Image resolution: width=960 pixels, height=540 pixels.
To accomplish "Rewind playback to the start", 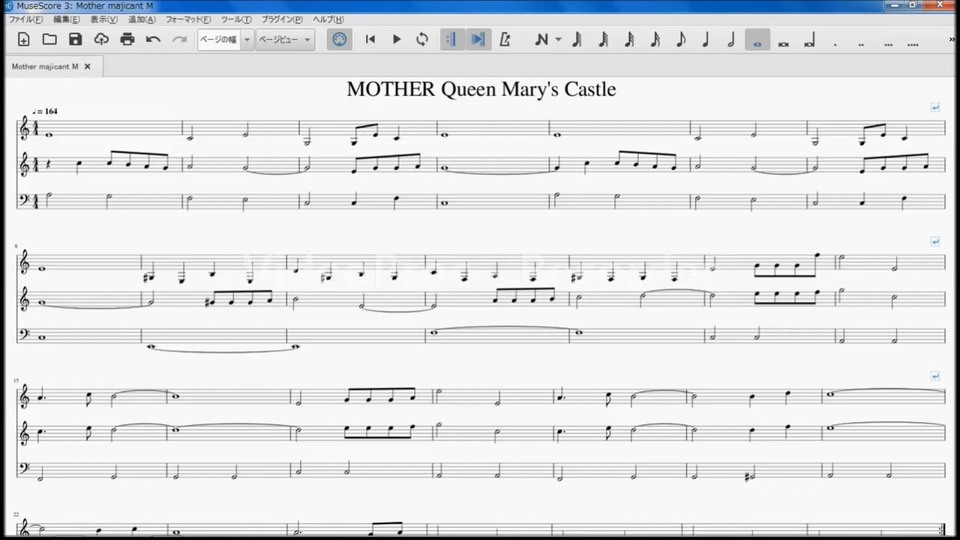I will 370,40.
